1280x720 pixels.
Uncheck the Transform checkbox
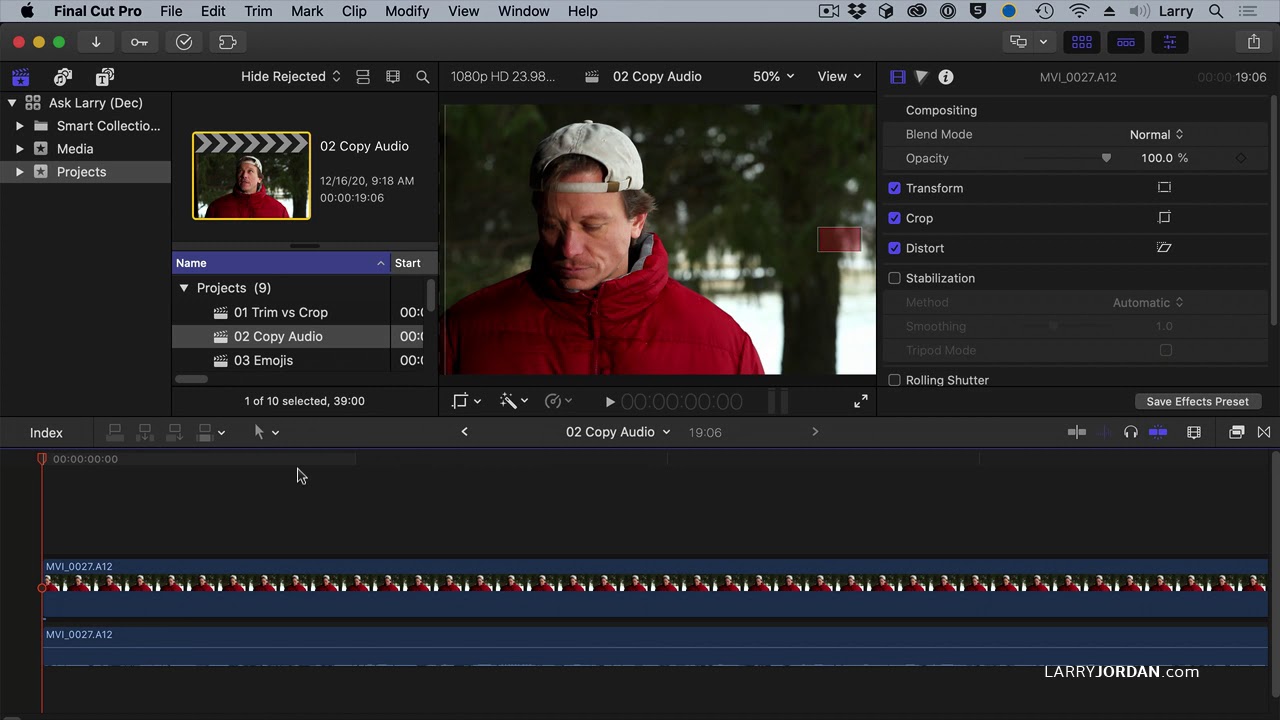895,188
